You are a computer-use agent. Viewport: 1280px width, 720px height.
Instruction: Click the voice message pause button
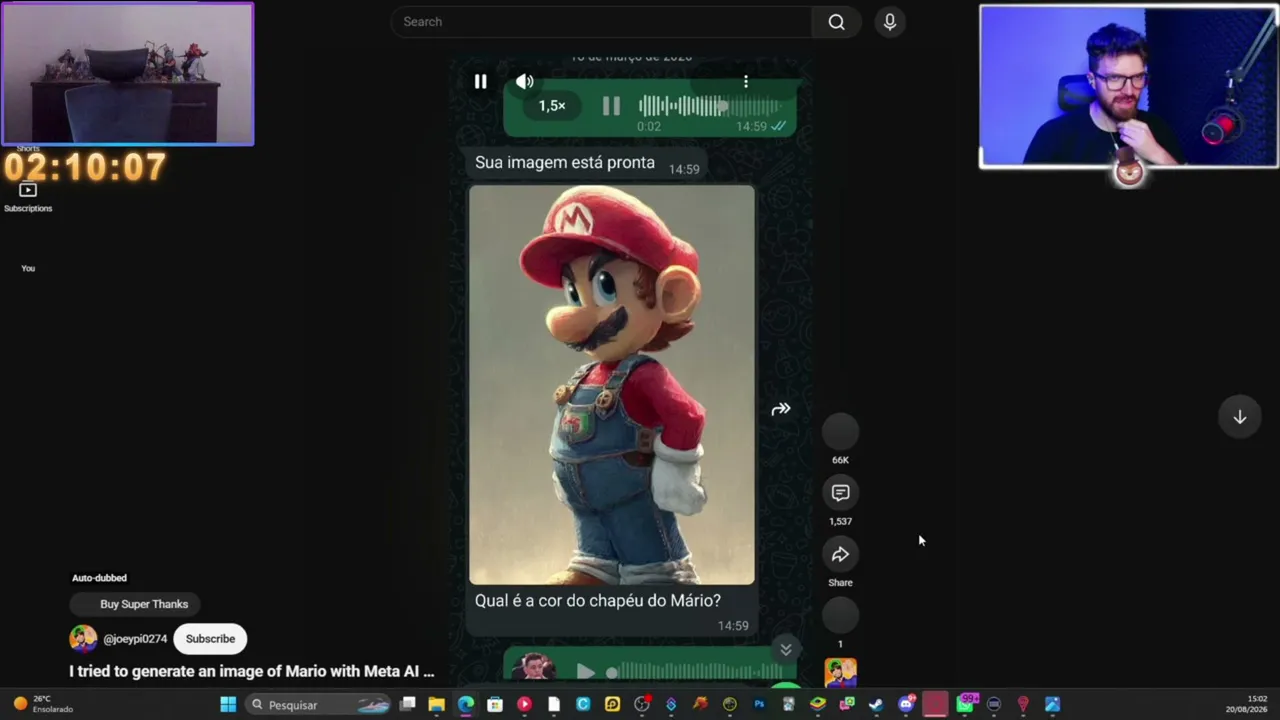point(611,106)
